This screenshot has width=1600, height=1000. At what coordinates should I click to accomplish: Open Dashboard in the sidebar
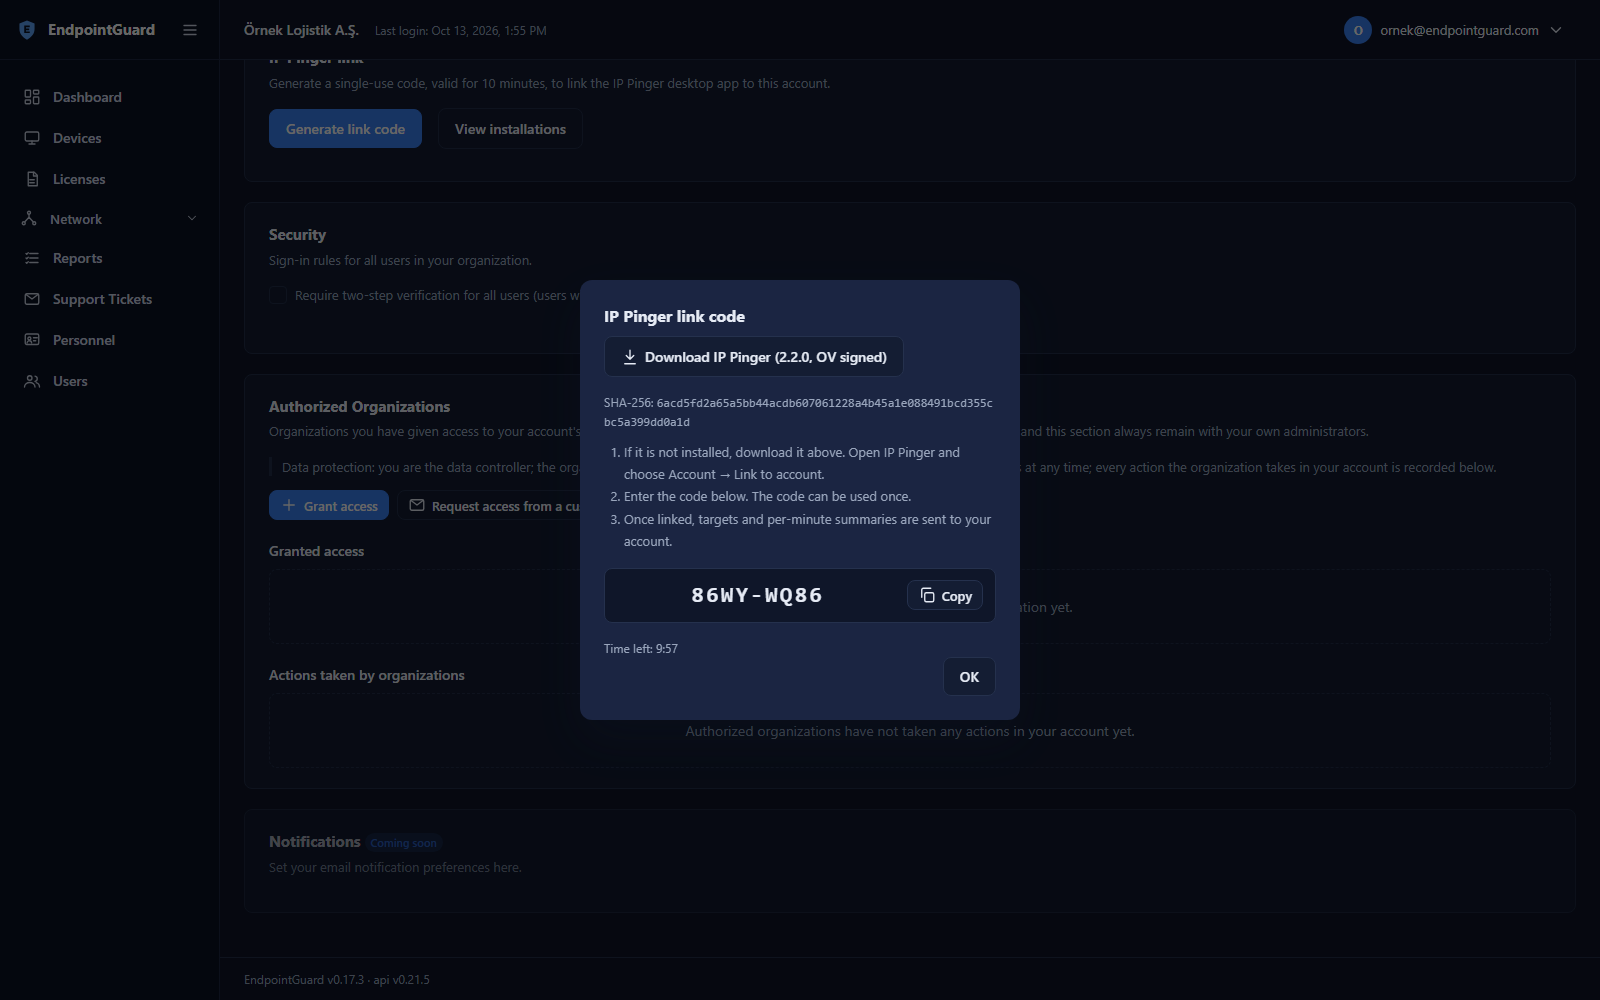click(110, 97)
